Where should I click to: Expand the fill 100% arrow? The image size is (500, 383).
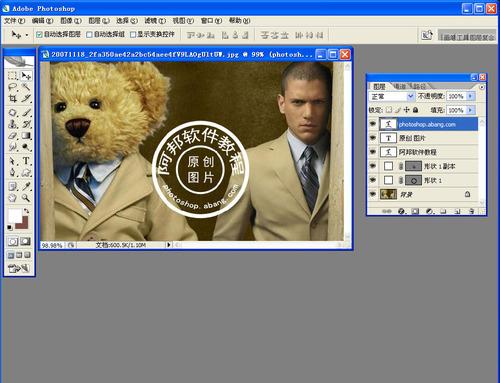470,110
